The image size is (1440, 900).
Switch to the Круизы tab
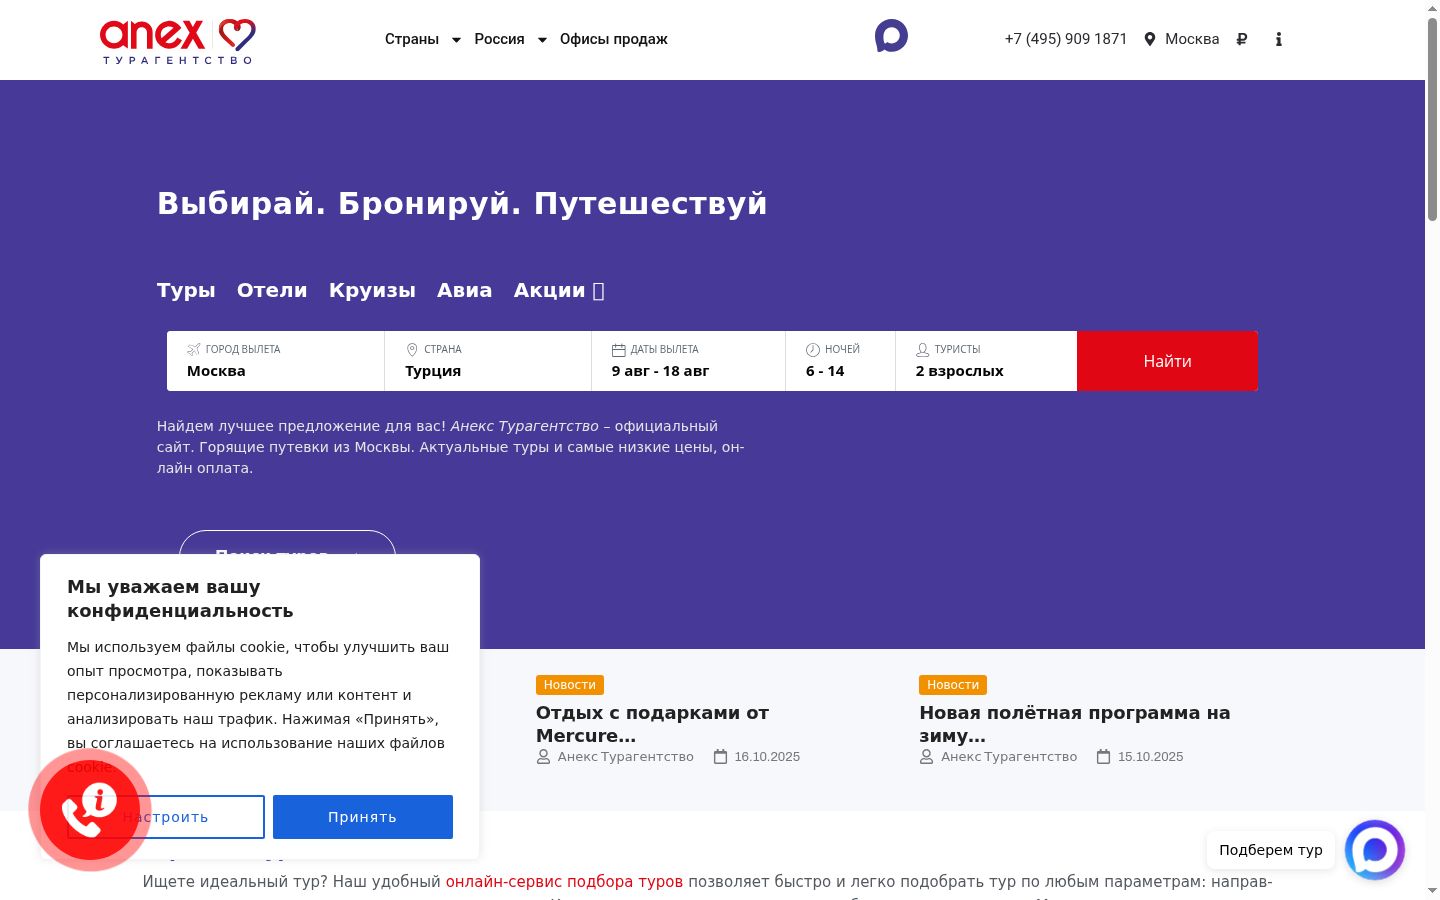pos(372,290)
